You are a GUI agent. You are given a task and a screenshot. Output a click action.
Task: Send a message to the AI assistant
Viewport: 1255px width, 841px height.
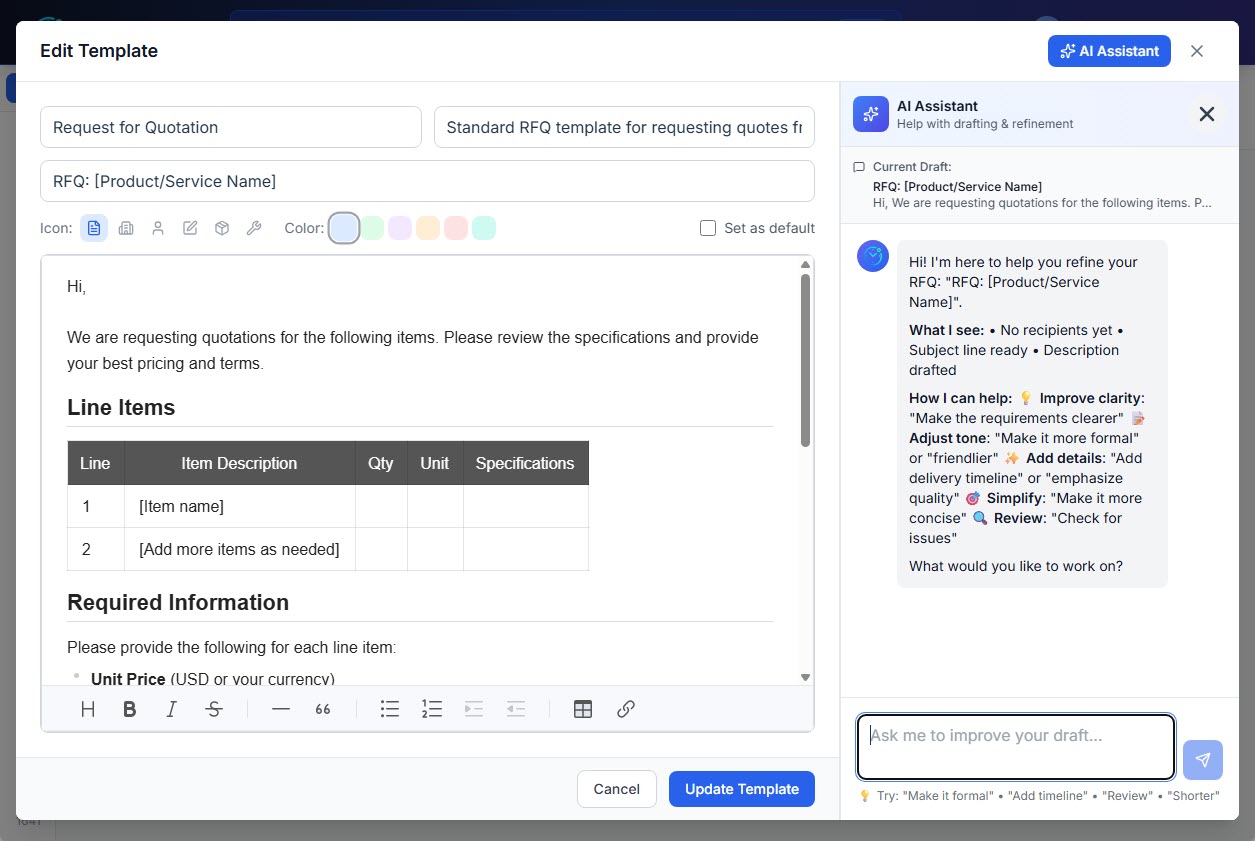click(x=1202, y=760)
